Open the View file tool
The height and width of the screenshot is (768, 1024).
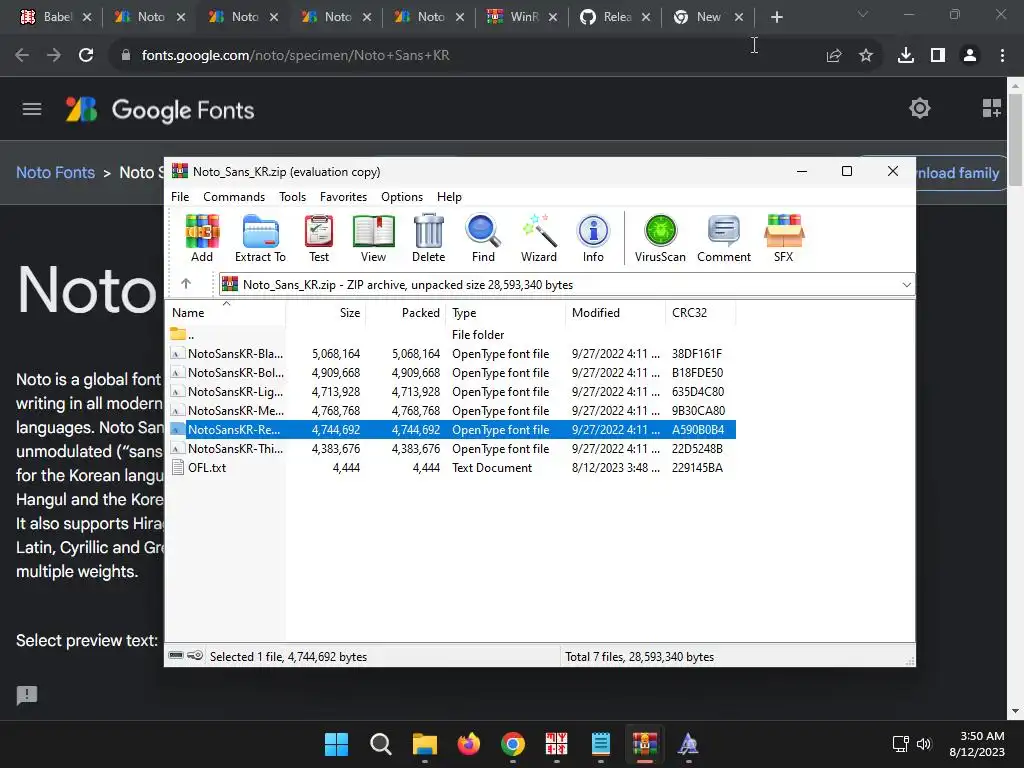(x=373, y=238)
